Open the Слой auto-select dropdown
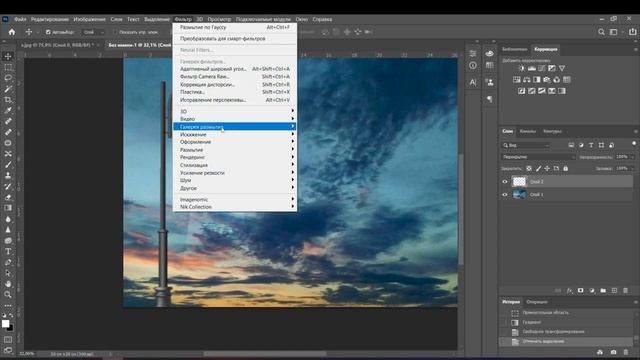 point(93,32)
